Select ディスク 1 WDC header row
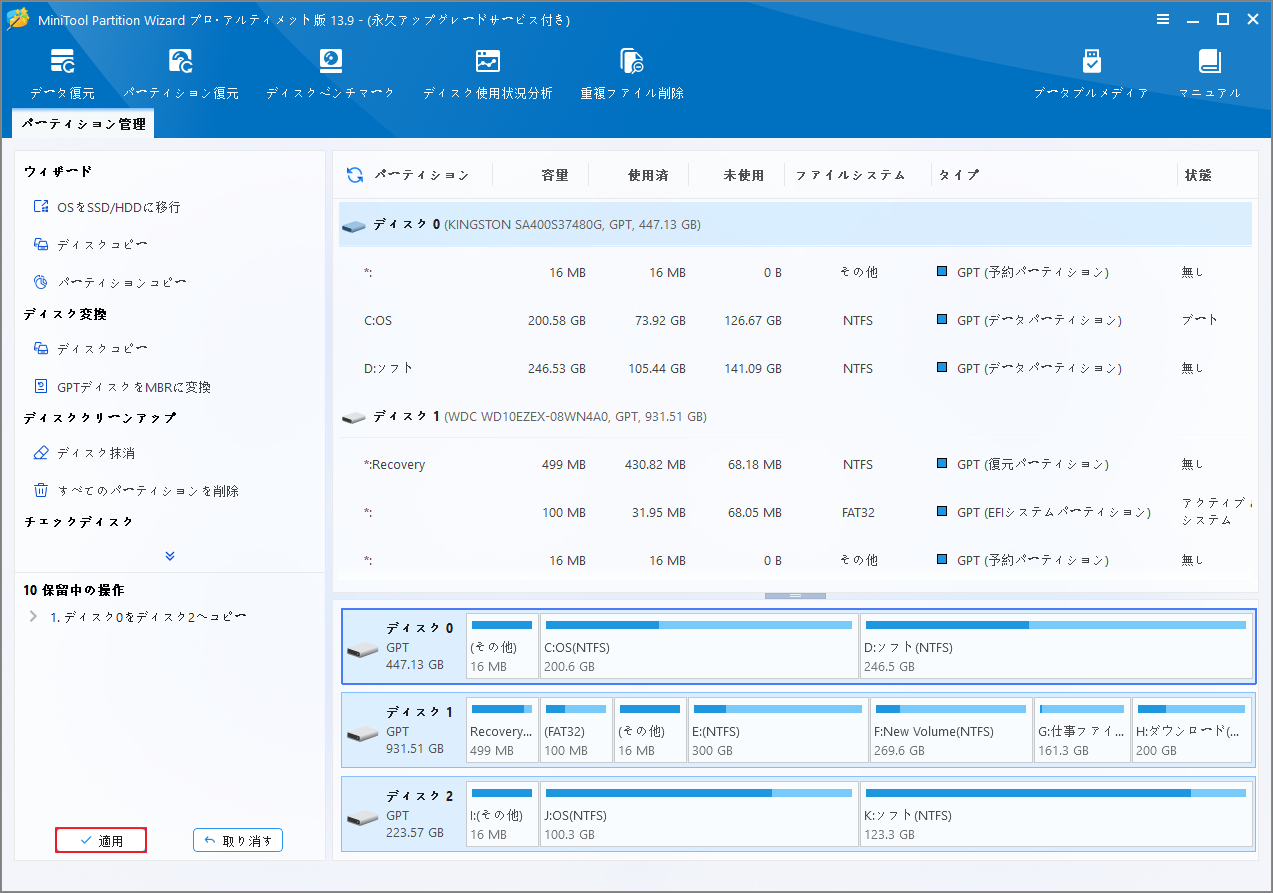 coord(795,416)
